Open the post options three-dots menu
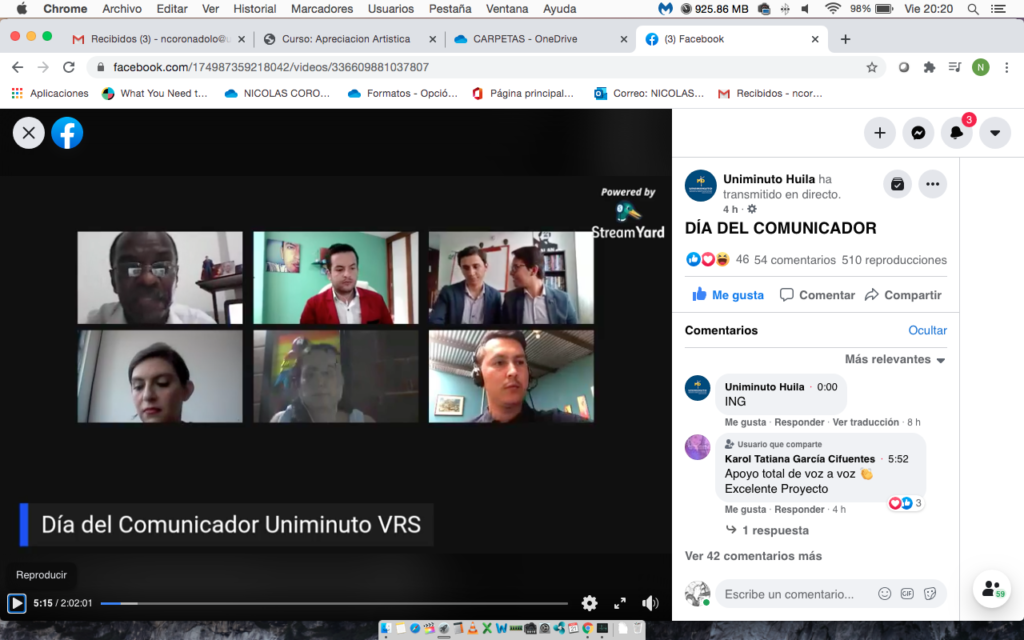 coord(933,184)
